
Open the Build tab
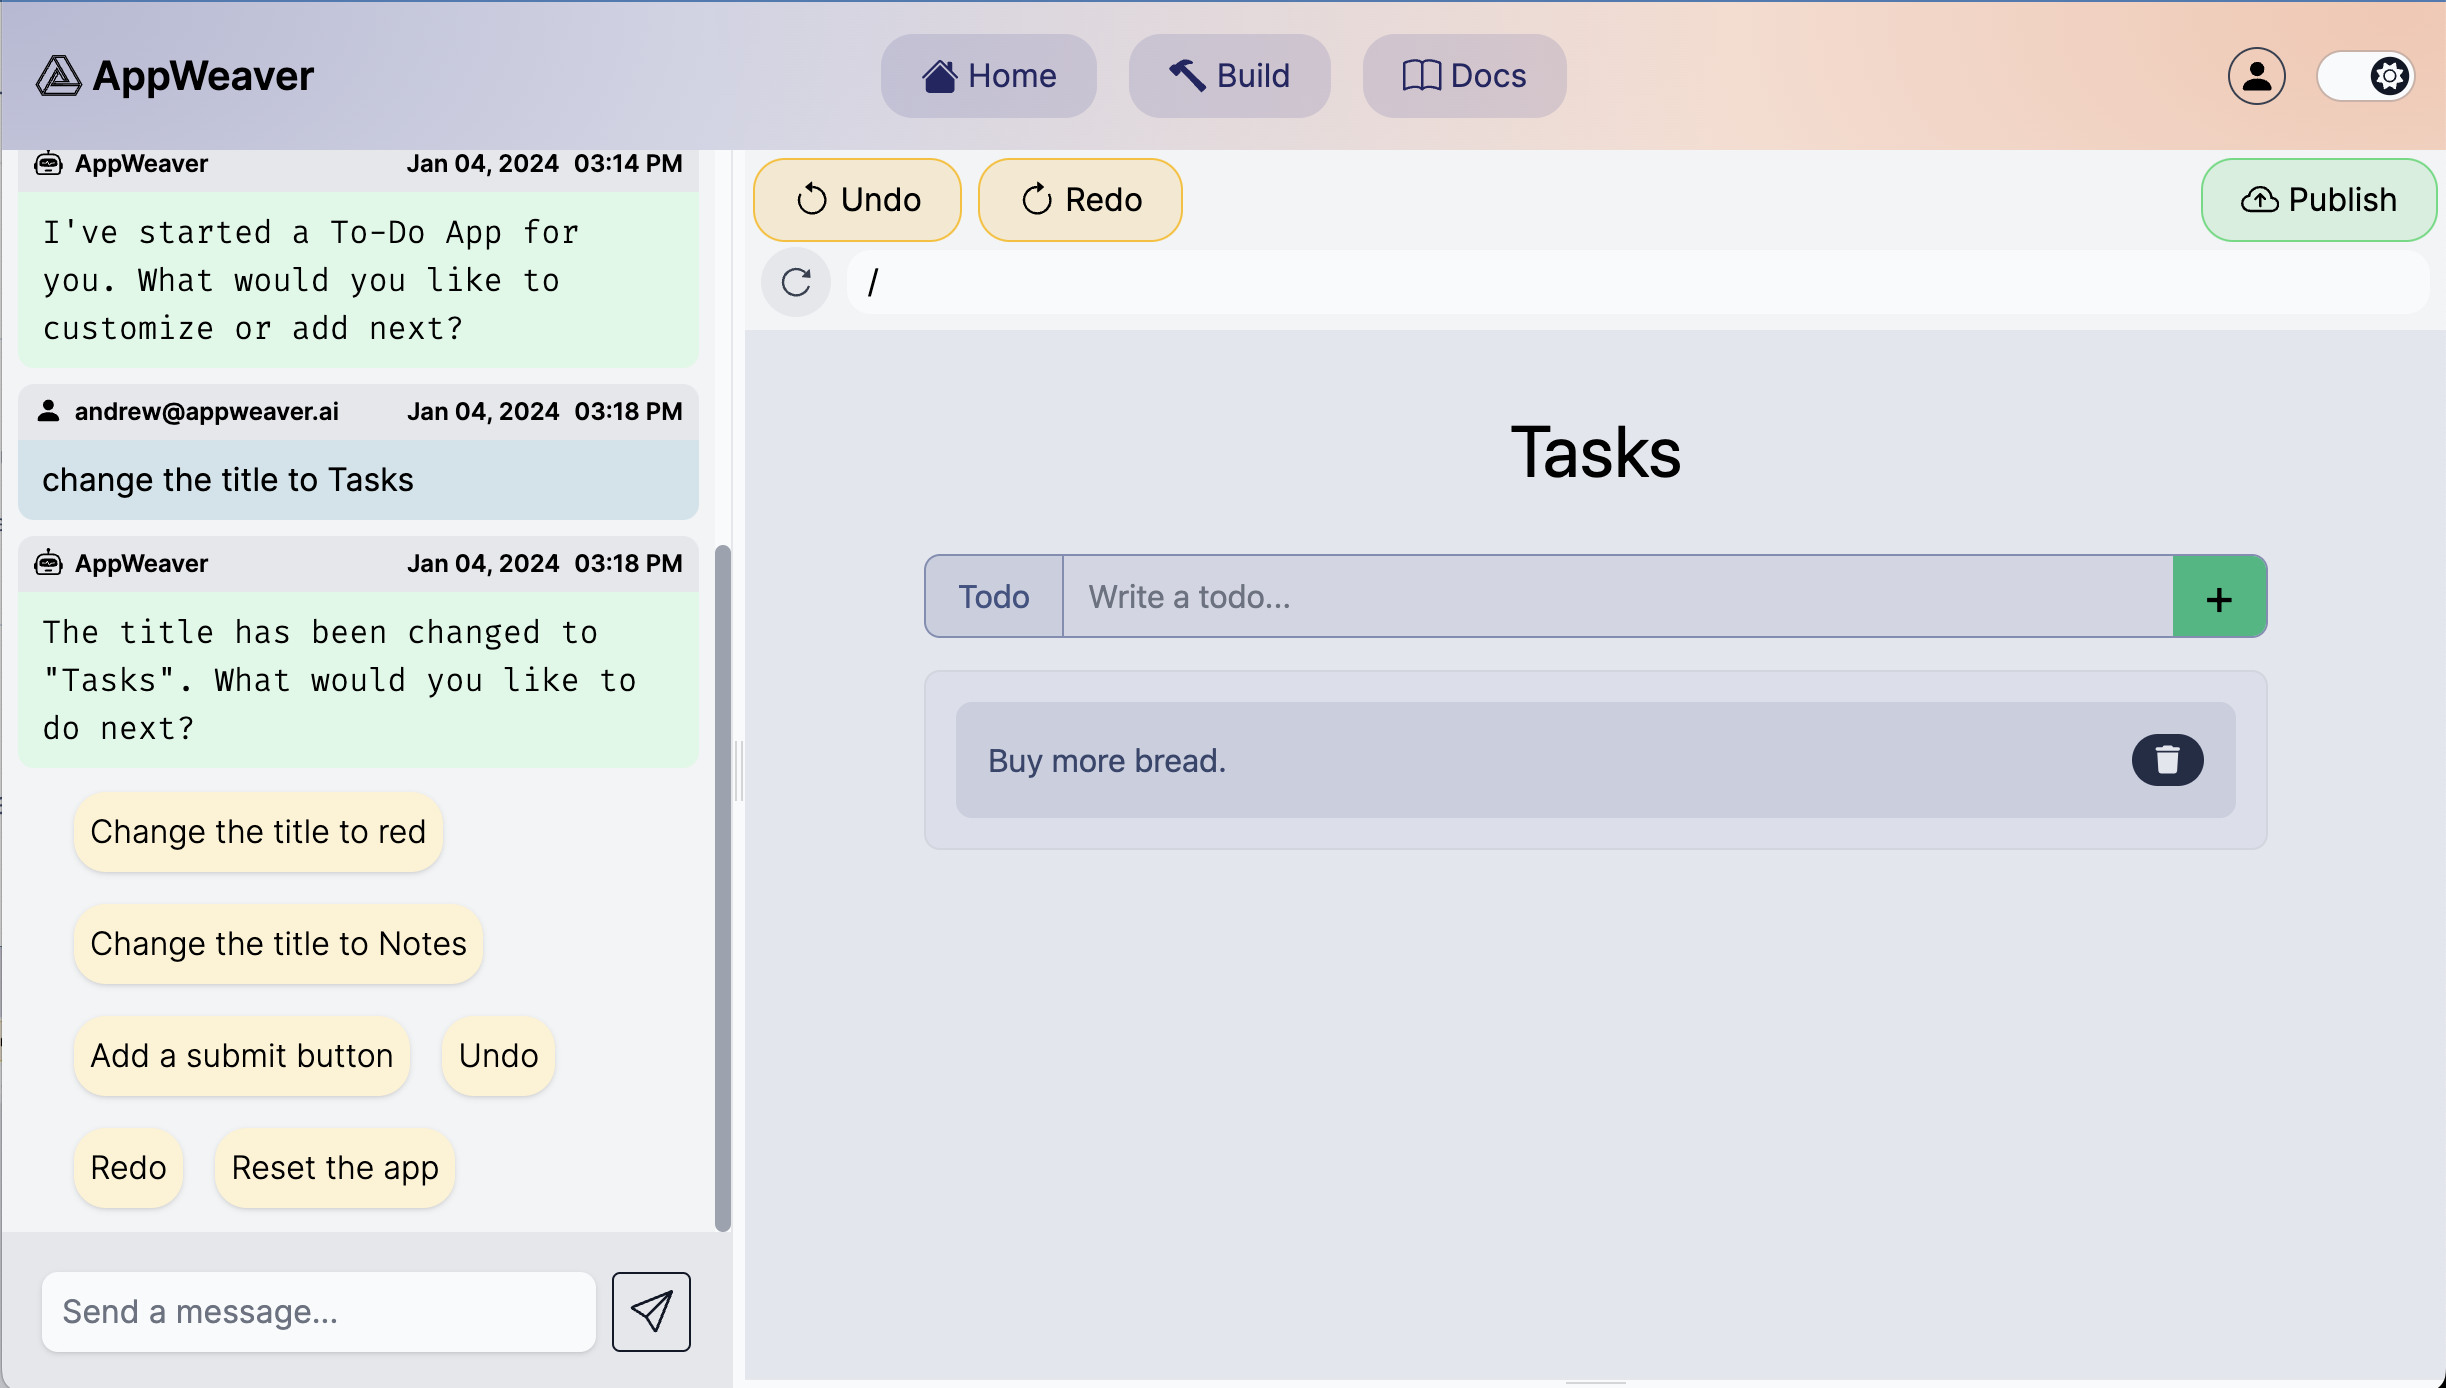click(1229, 76)
